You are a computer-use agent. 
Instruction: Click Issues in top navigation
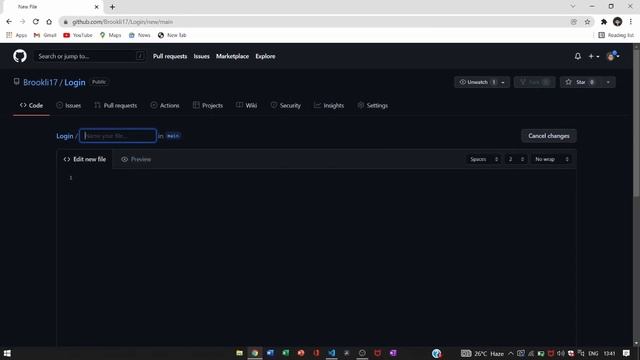201,56
